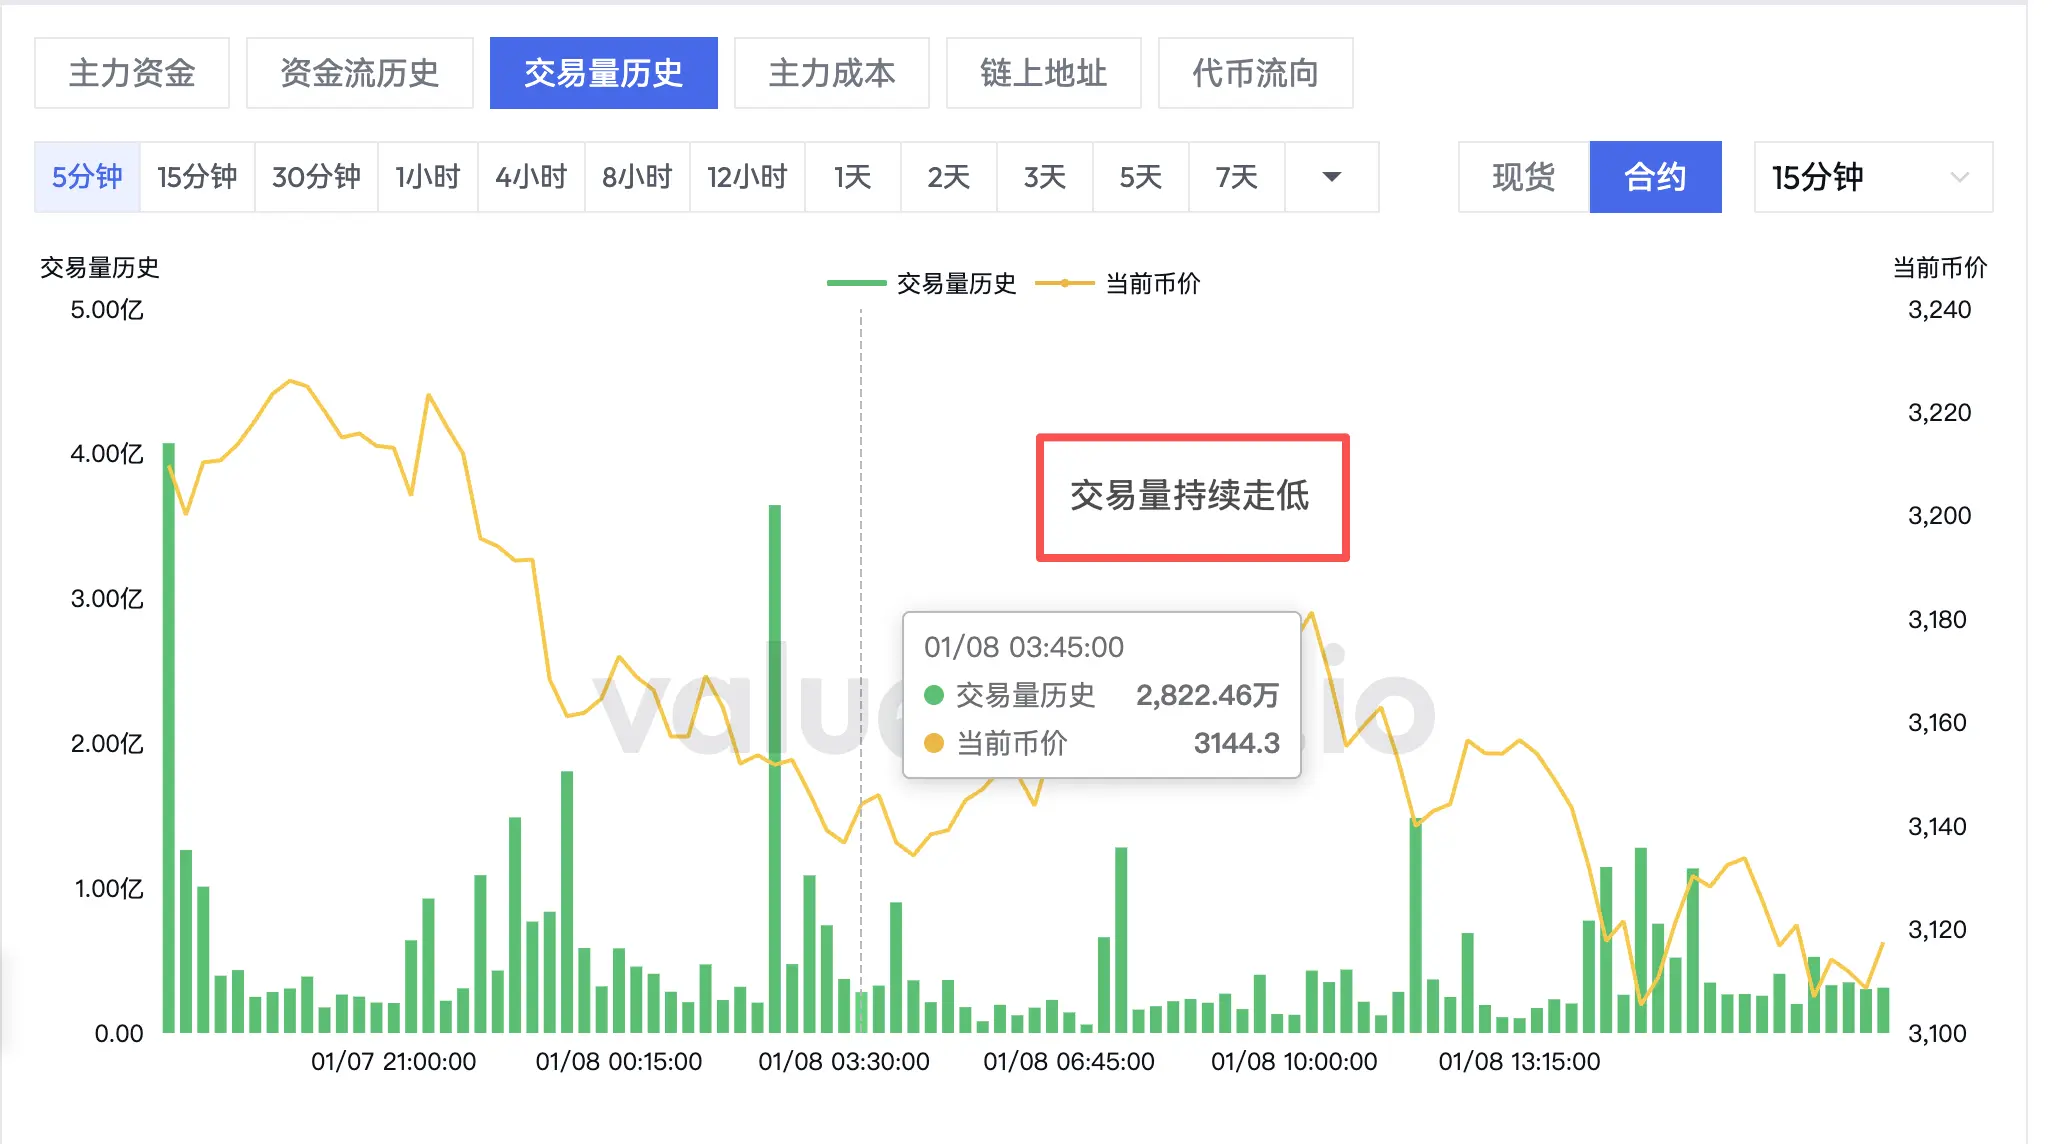
Task: Open the 主力资金 tab
Action: point(132,73)
